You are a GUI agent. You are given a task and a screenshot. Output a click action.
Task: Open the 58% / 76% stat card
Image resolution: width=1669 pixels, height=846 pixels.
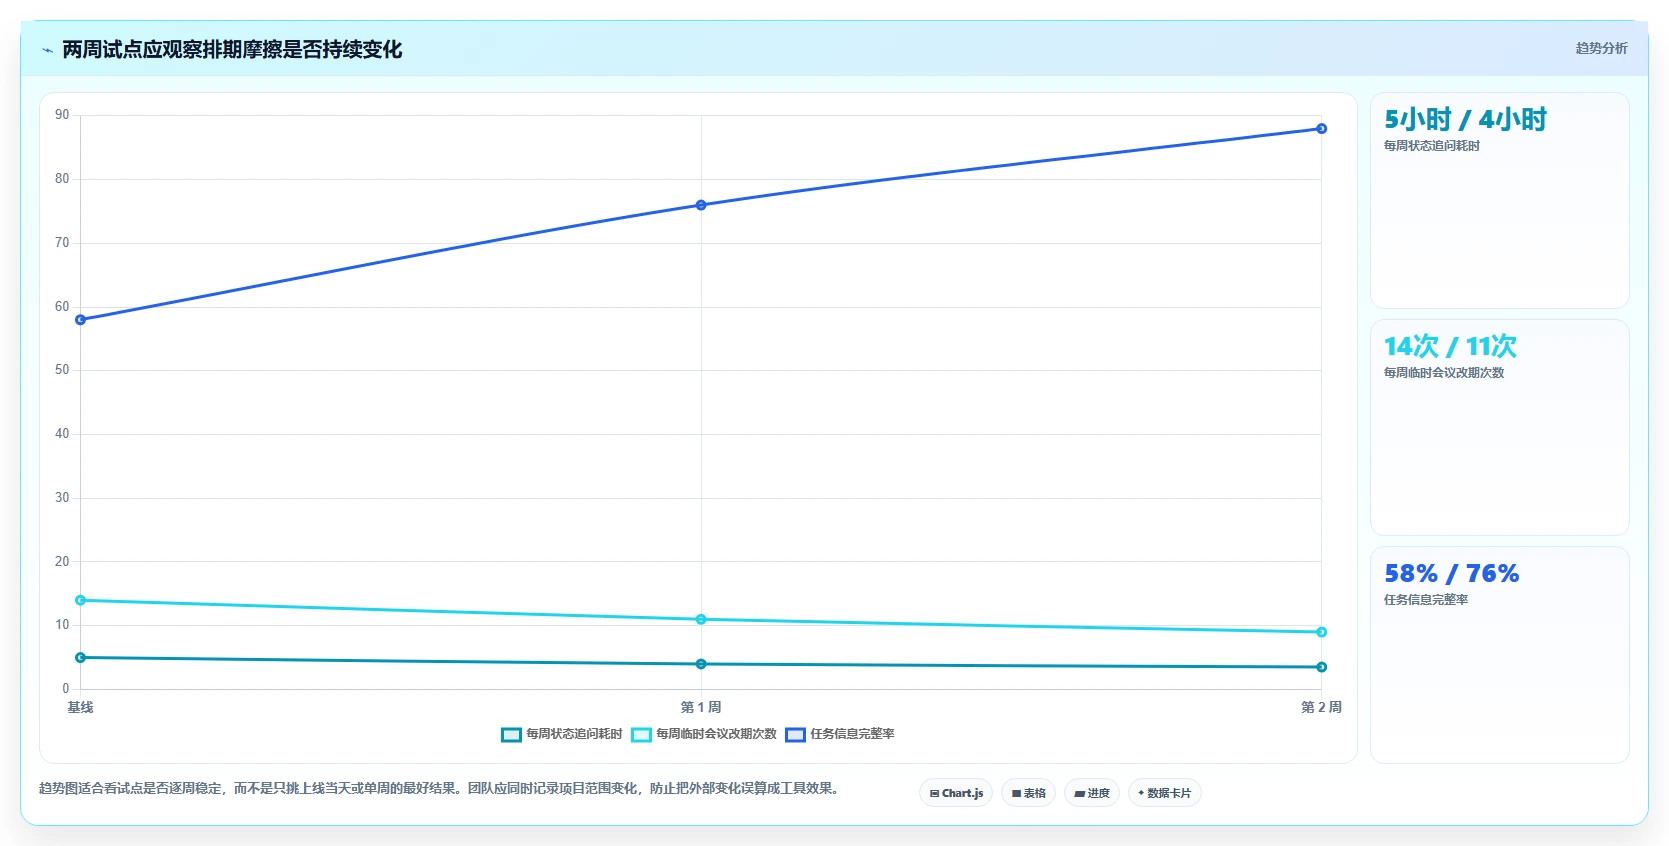1499,654
